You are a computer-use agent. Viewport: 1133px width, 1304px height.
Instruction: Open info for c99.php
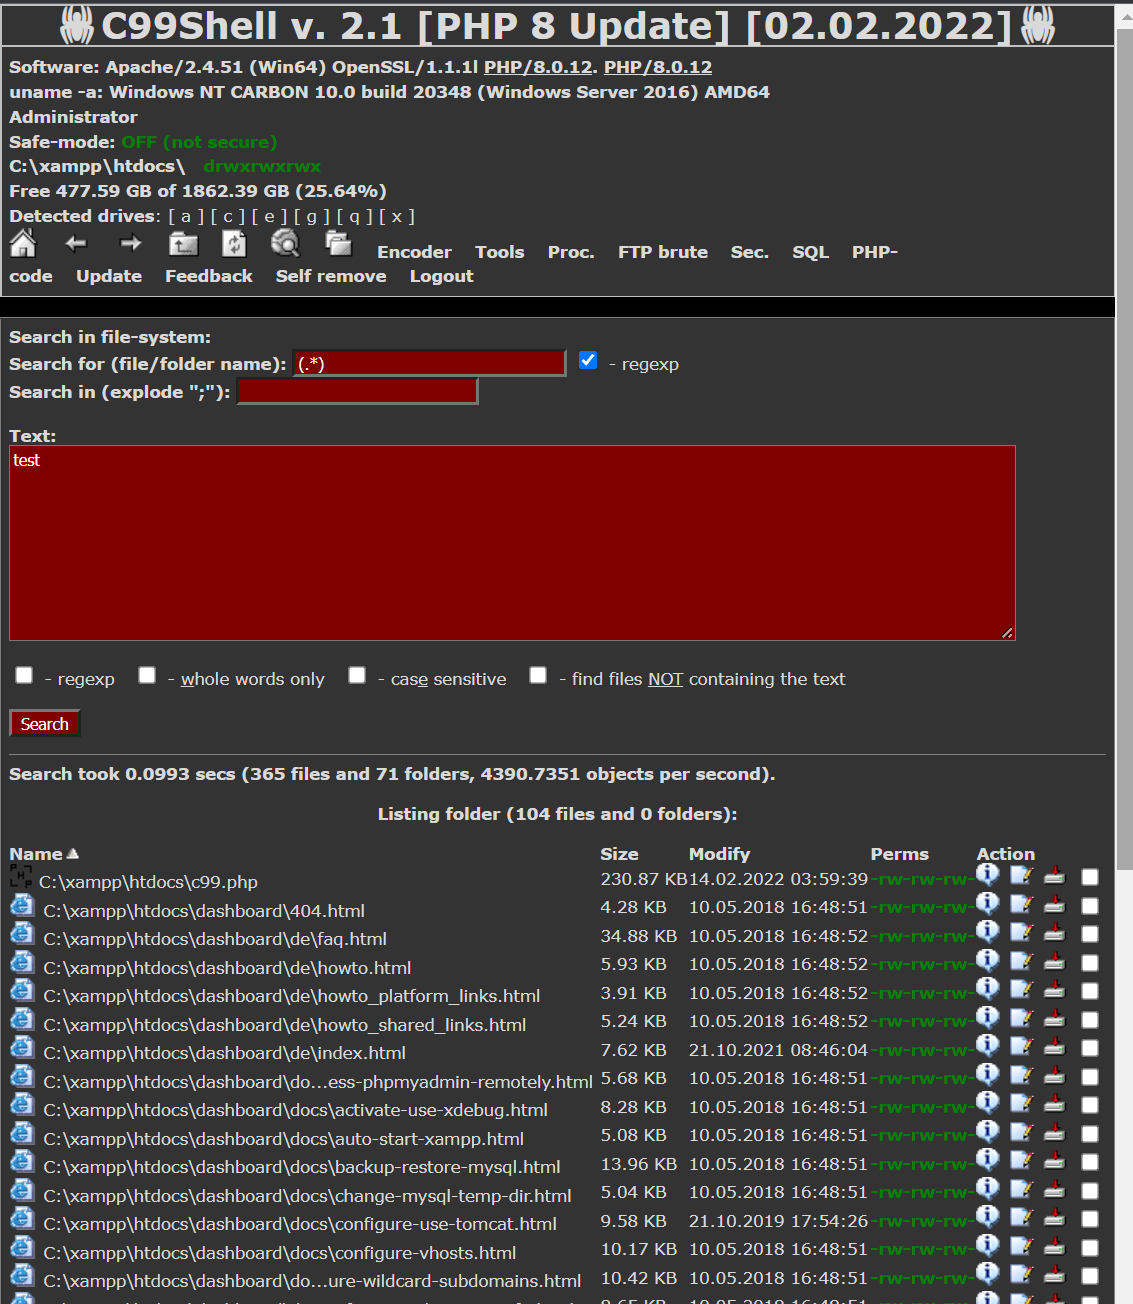(x=988, y=874)
